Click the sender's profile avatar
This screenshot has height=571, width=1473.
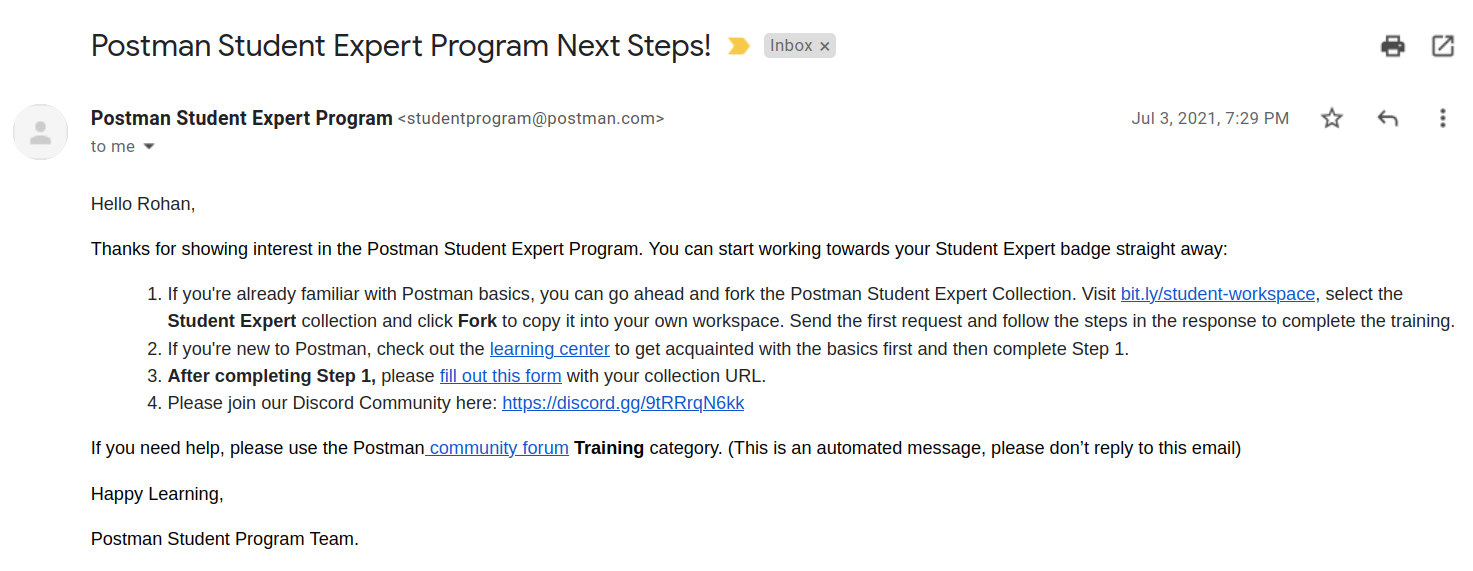coord(40,132)
